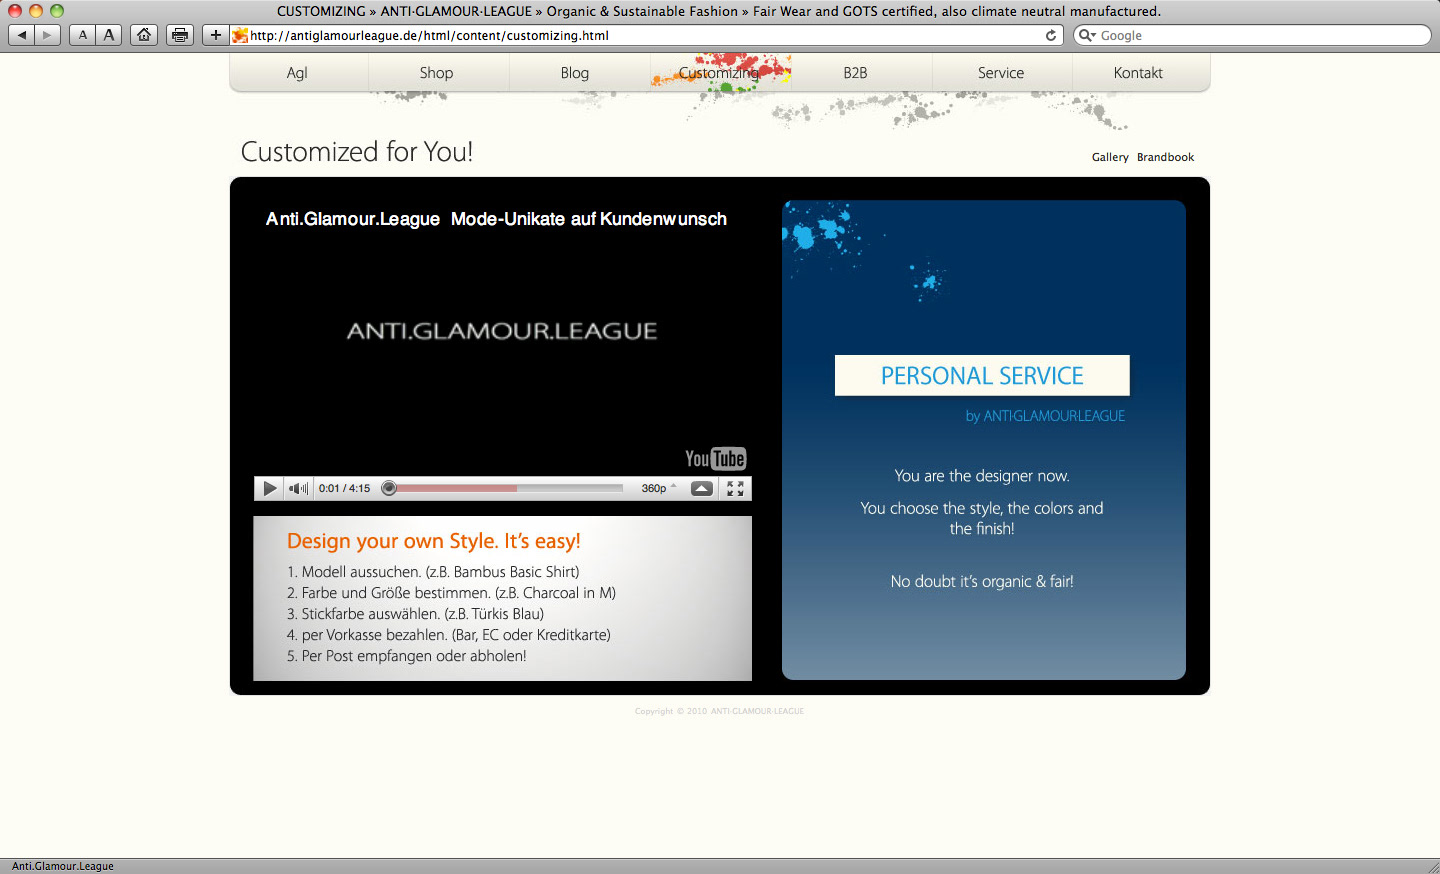Click the YouTube logo on video
This screenshot has width=1440, height=874.
[716, 459]
